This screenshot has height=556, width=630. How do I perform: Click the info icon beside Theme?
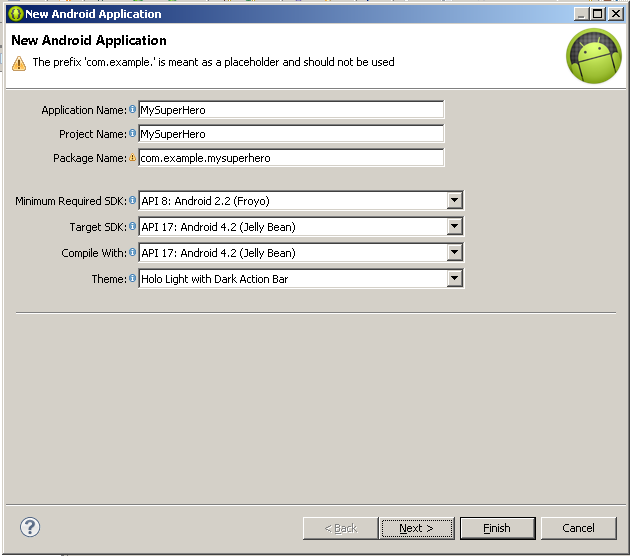pos(132,278)
